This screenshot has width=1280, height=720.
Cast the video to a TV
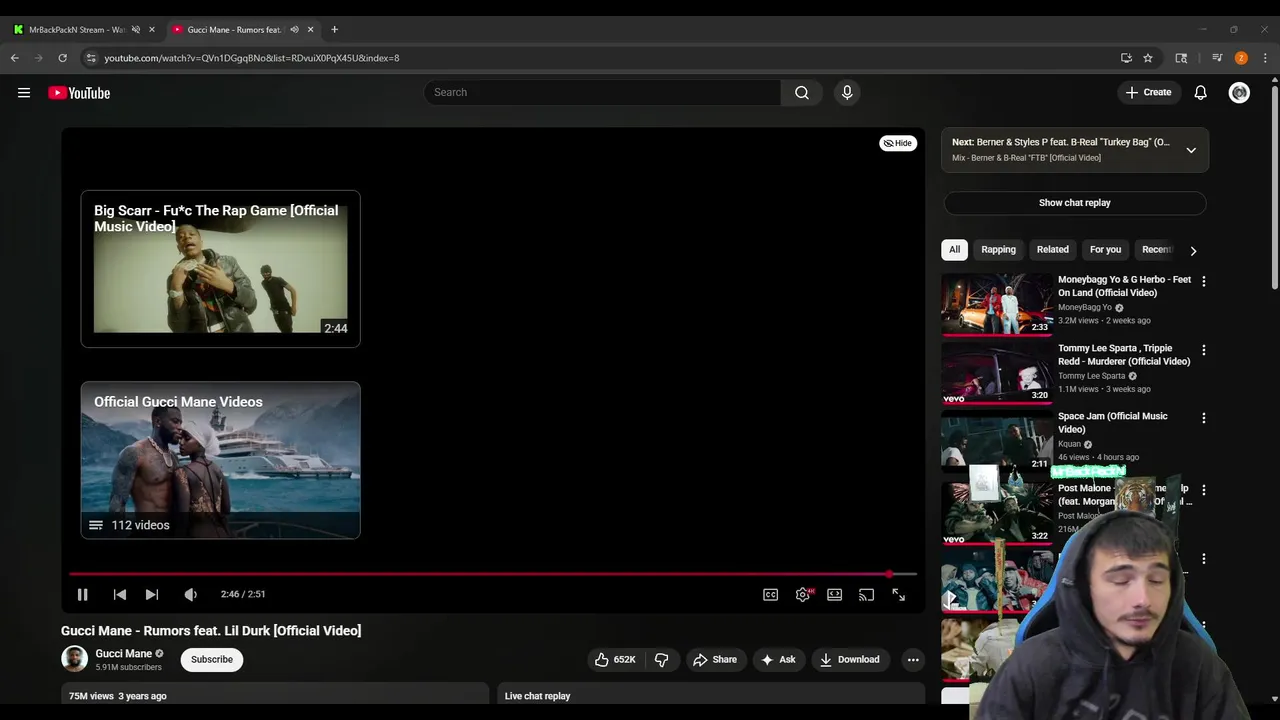tap(866, 595)
